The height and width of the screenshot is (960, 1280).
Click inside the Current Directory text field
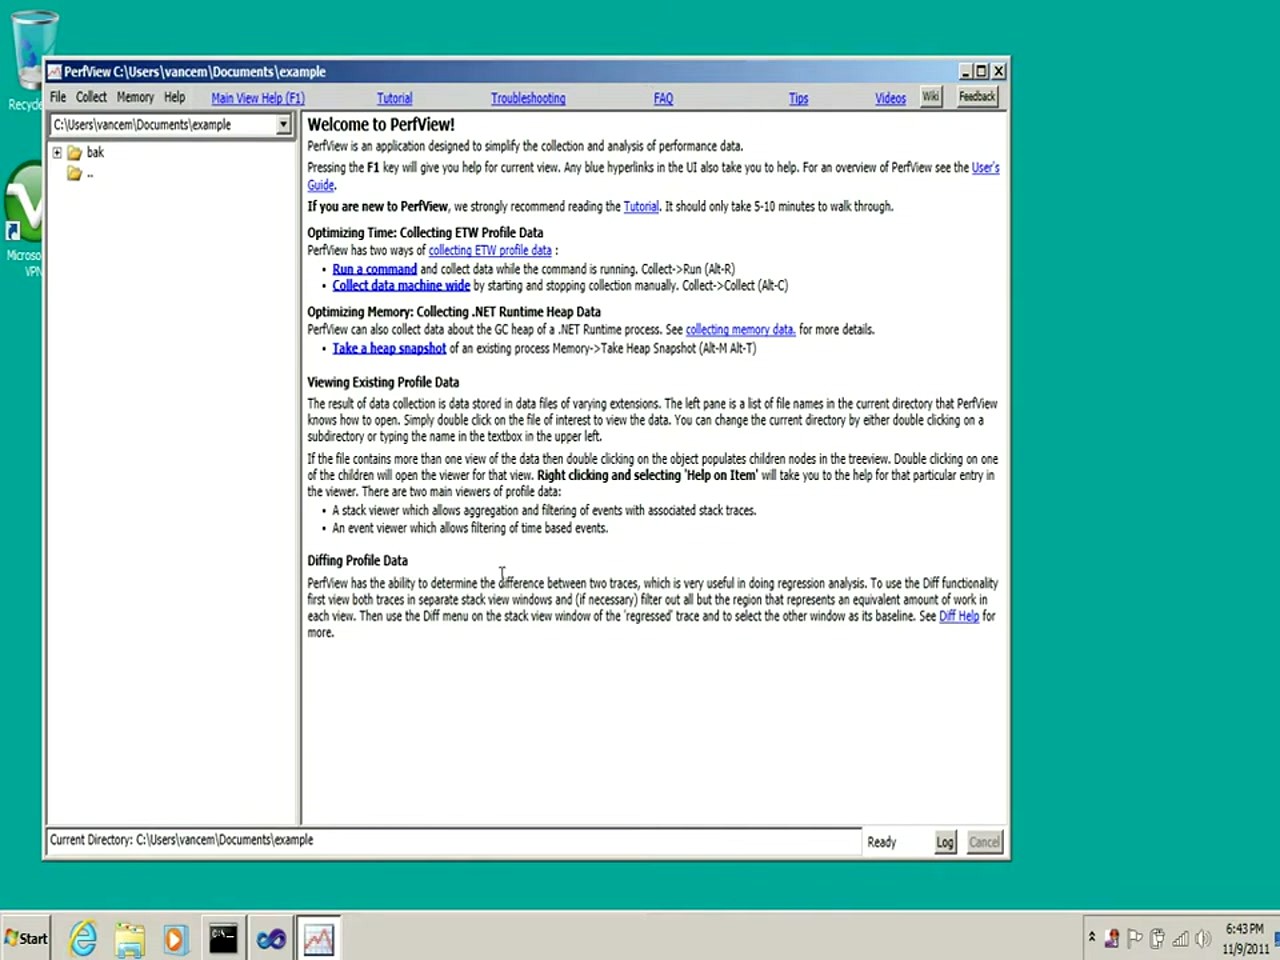pyautogui.click(x=450, y=840)
